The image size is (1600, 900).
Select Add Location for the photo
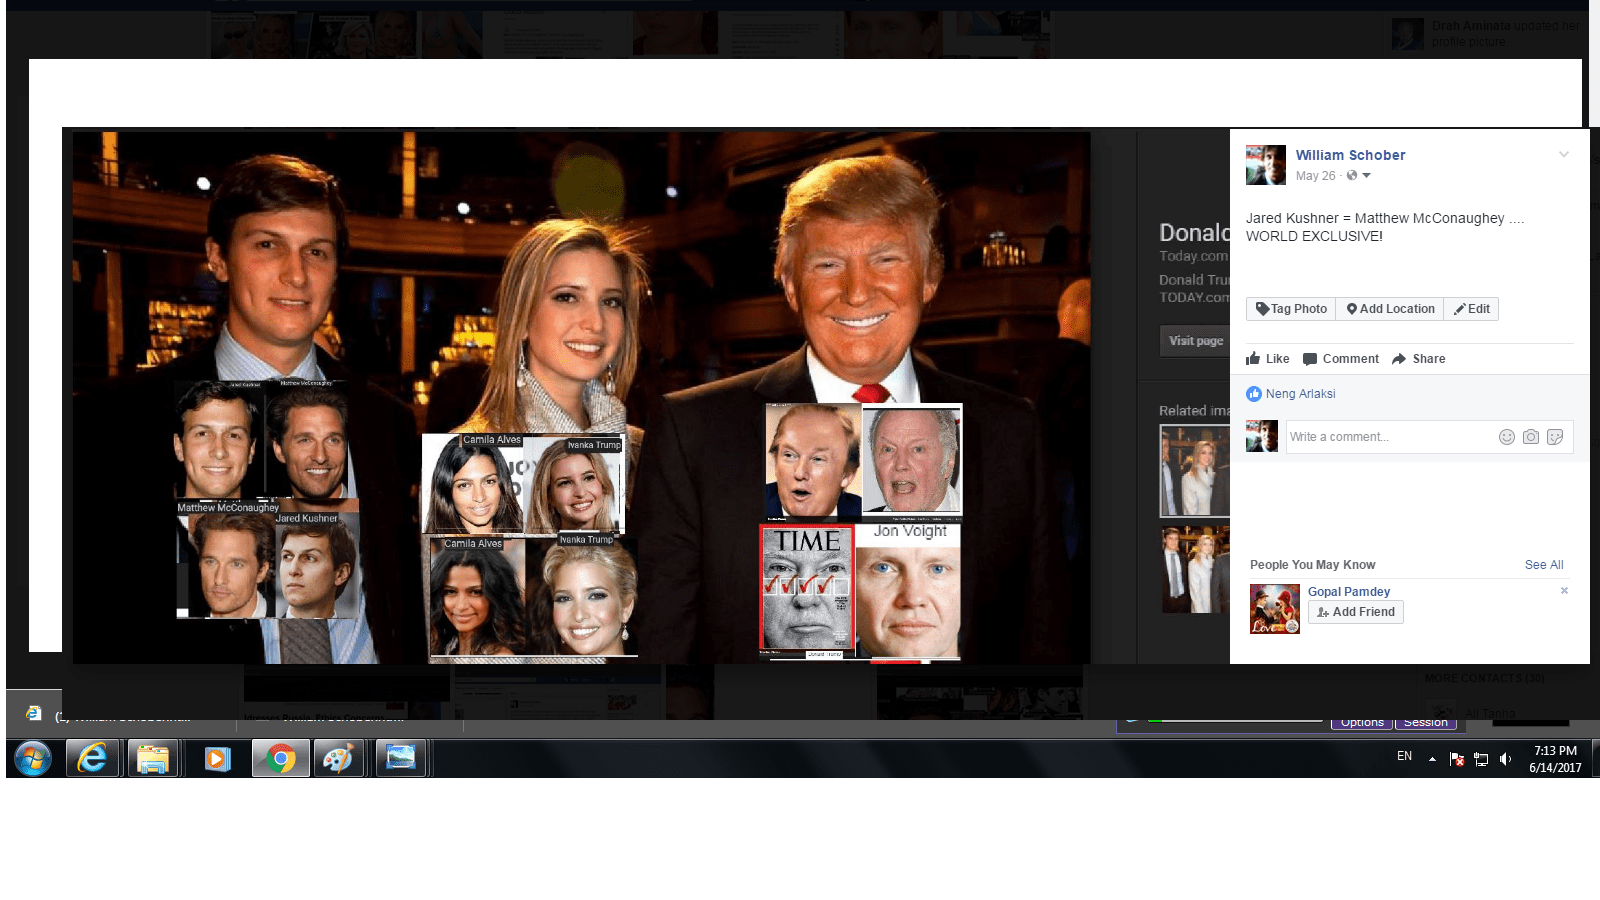[x=1390, y=309]
